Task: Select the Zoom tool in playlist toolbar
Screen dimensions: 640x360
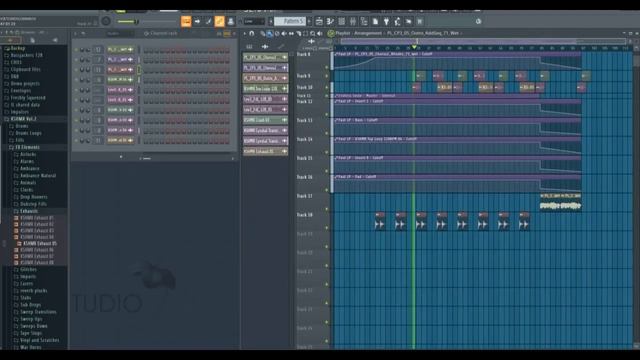Action: [313, 33]
